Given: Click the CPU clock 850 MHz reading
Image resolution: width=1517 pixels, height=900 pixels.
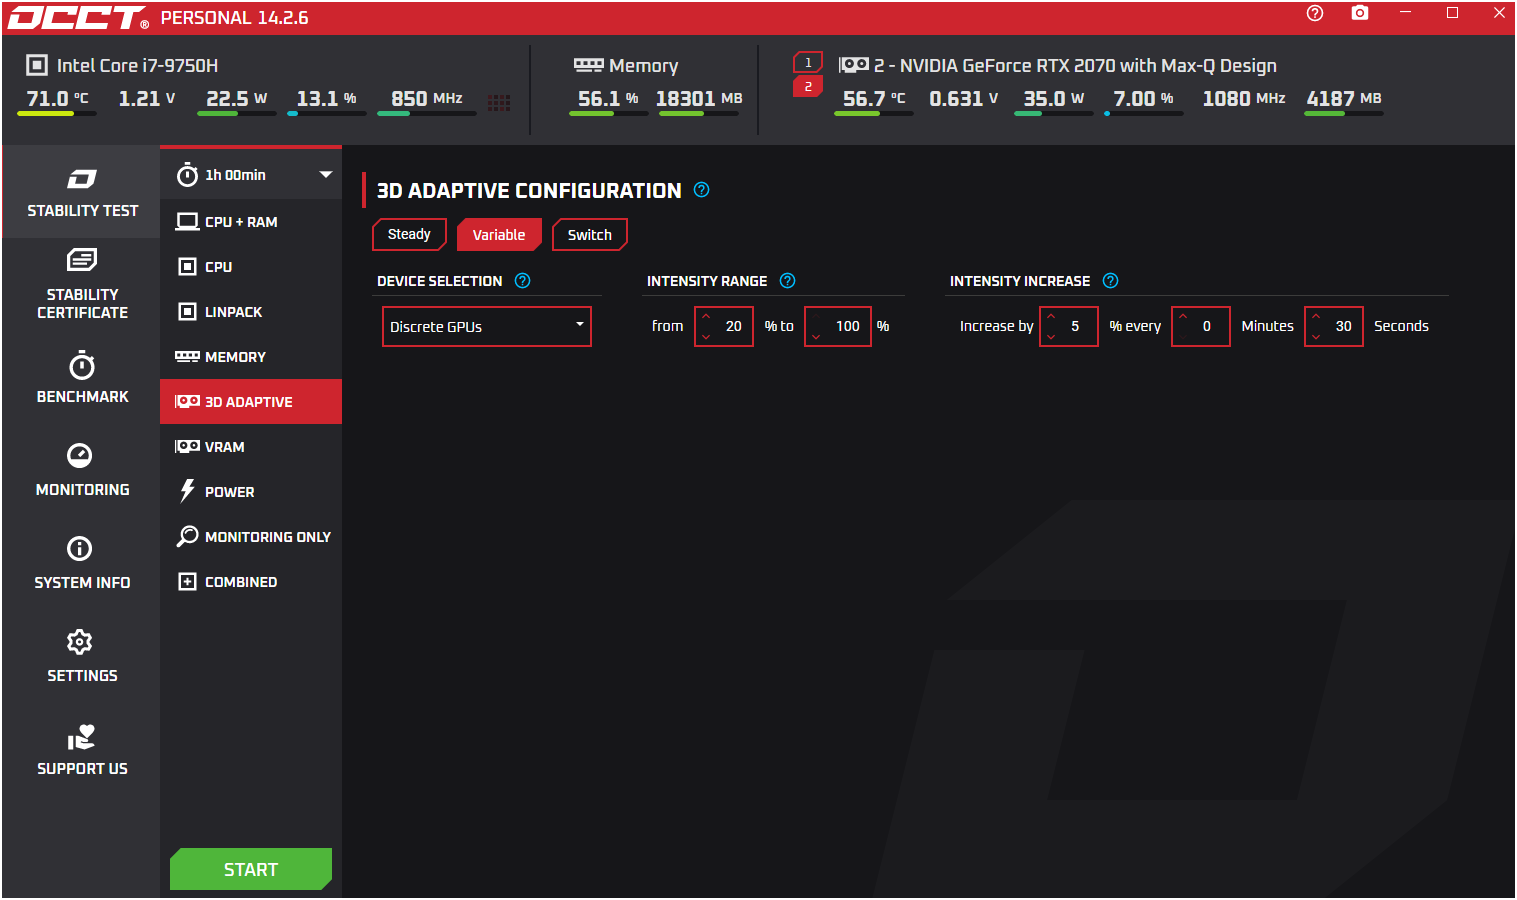Looking at the screenshot, I should point(427,99).
